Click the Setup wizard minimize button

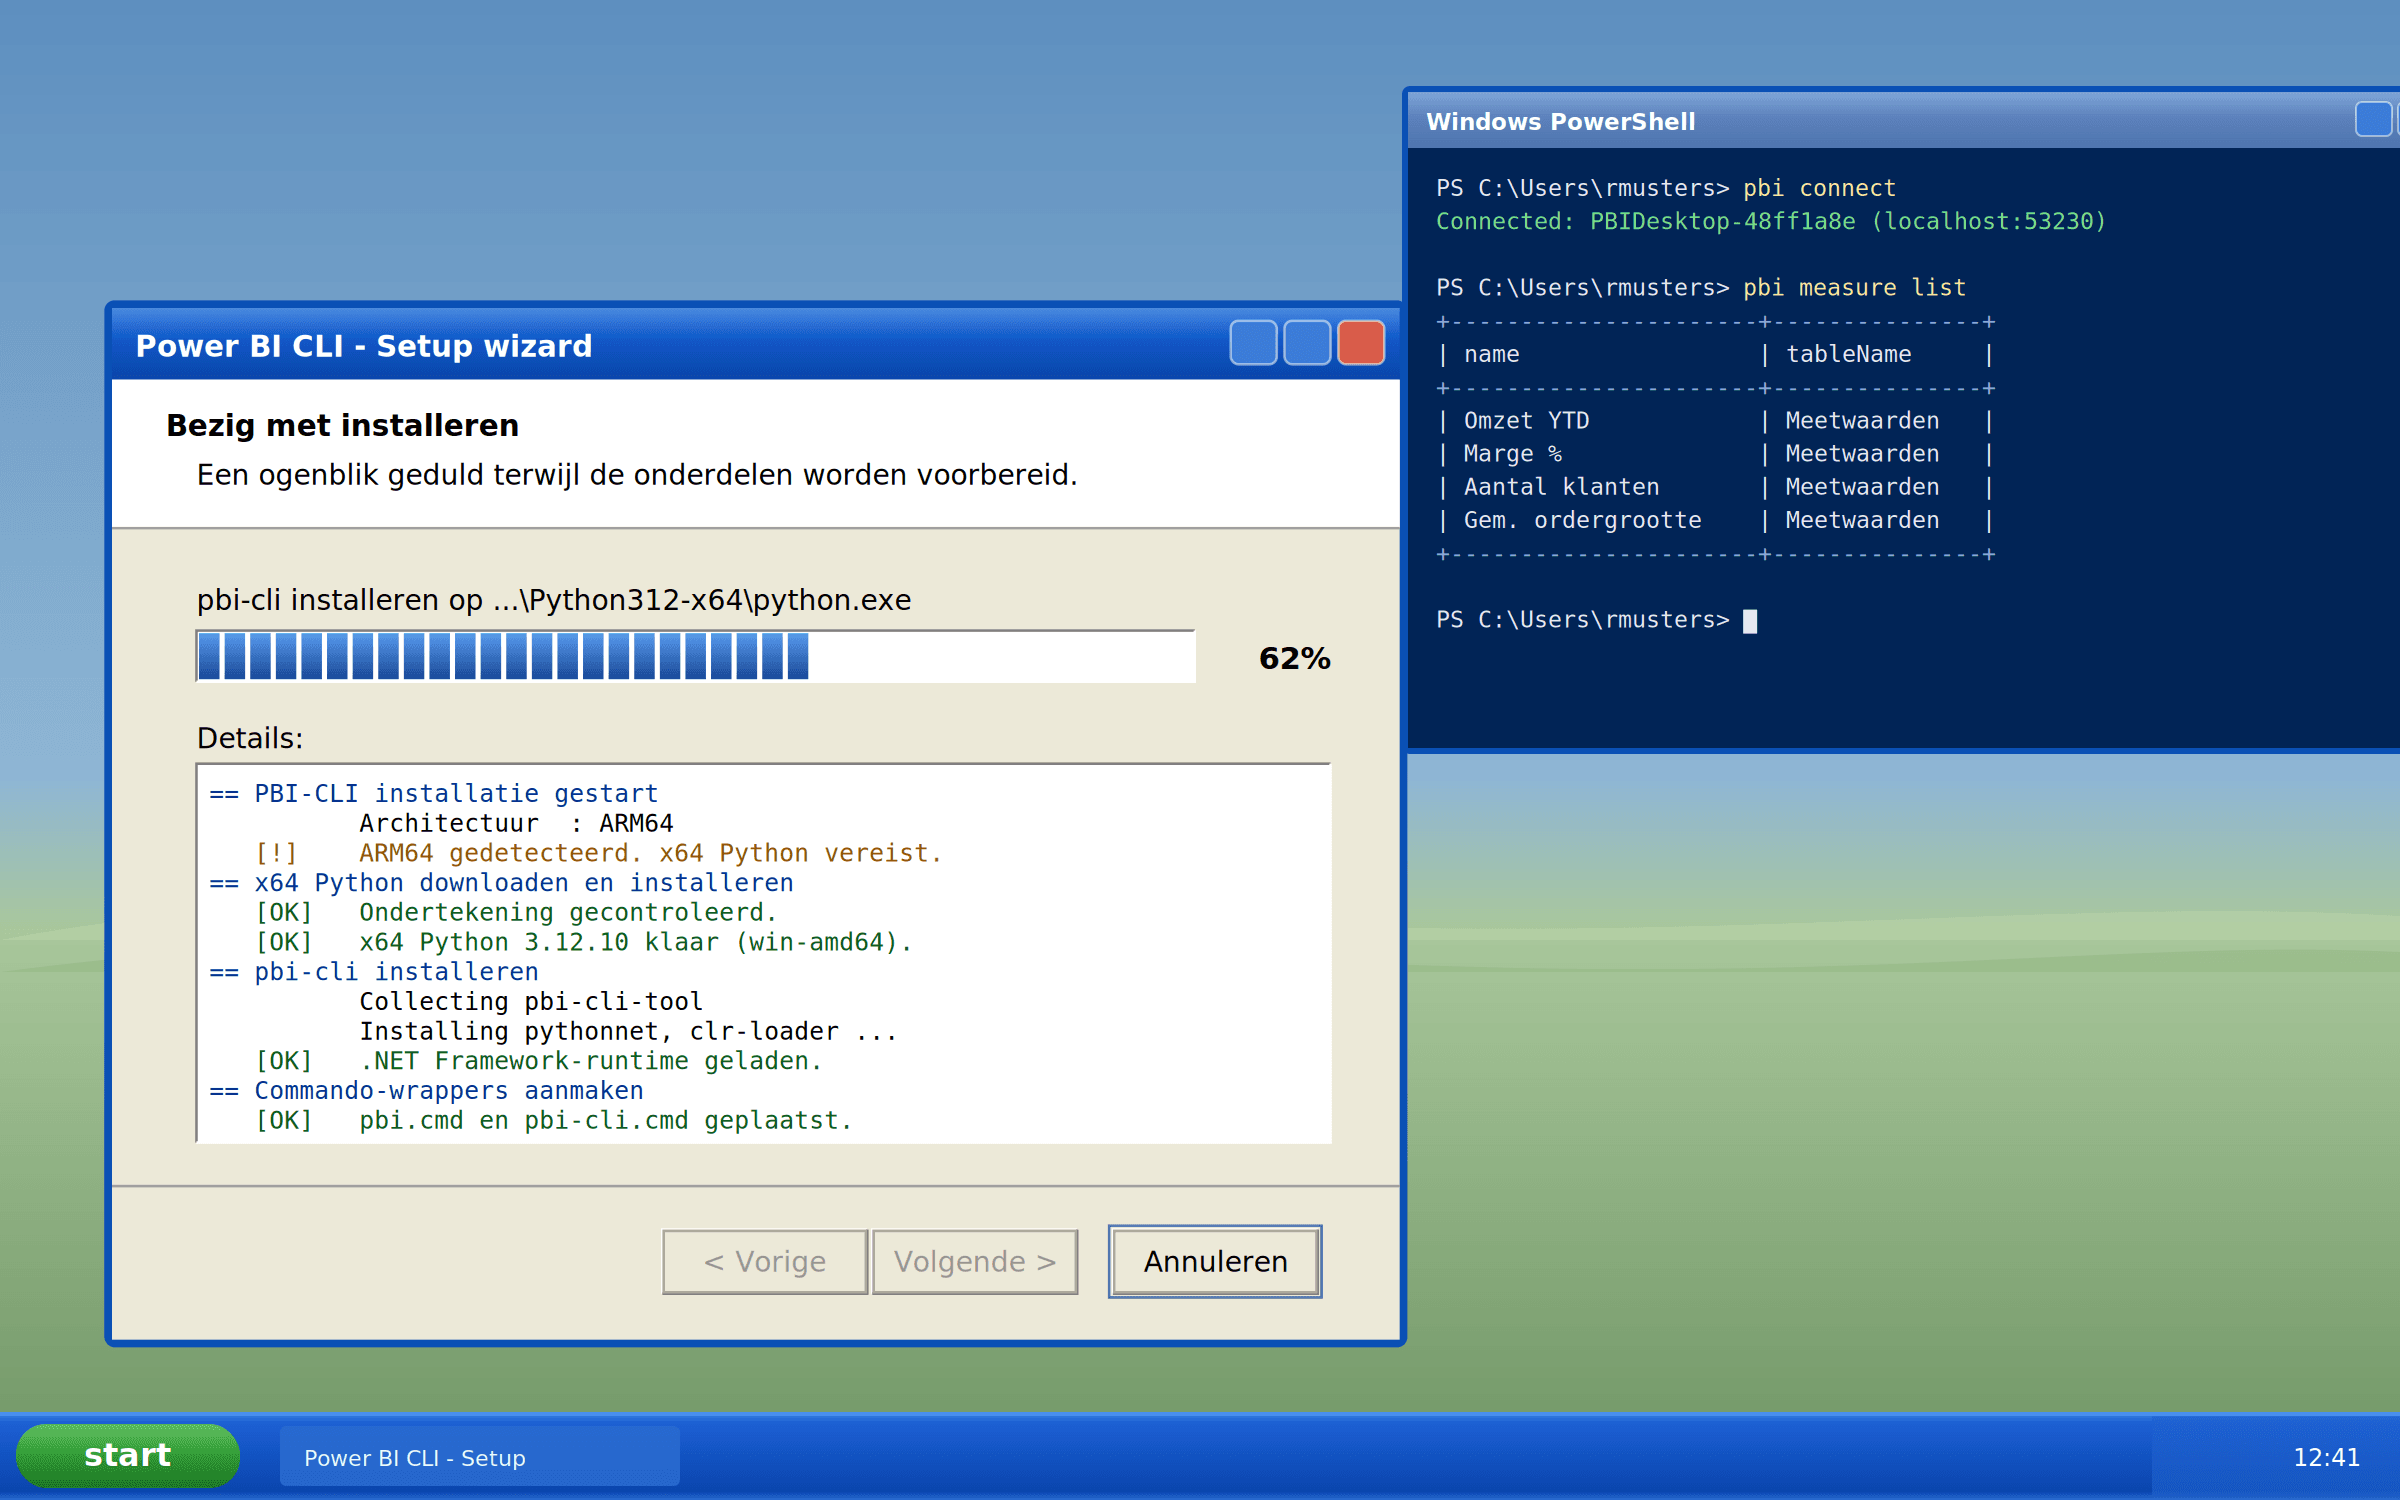[1253, 343]
